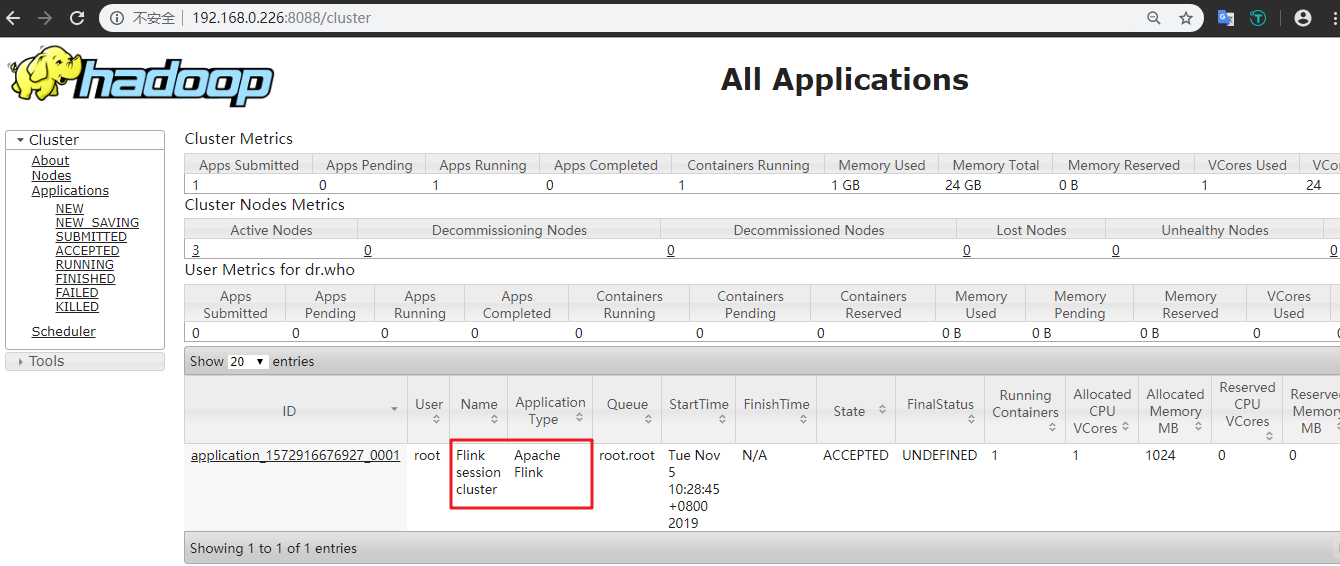Collapse the Cluster sidebar section
Image resolution: width=1340 pixels, height=566 pixels.
[x=20, y=141]
